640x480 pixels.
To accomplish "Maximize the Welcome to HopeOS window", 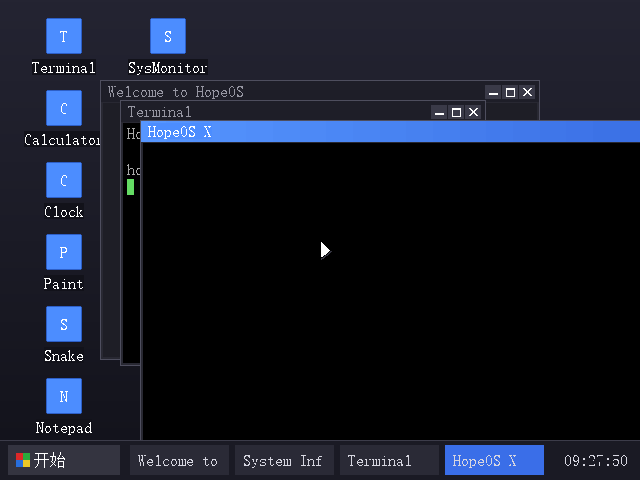I will point(510,92).
